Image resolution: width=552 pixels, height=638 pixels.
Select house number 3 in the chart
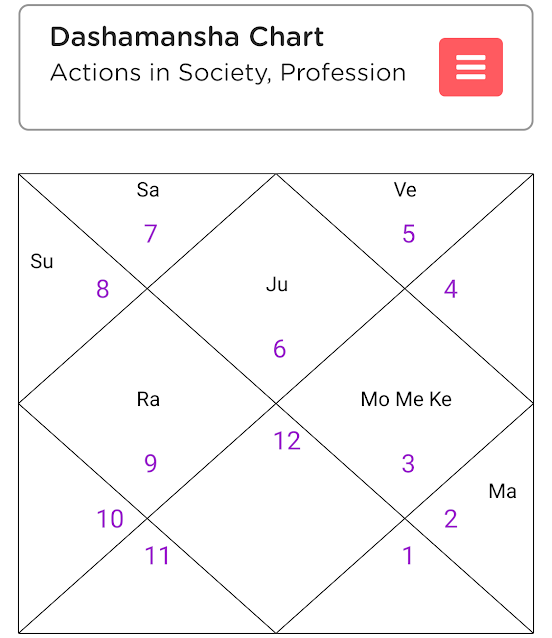408,463
